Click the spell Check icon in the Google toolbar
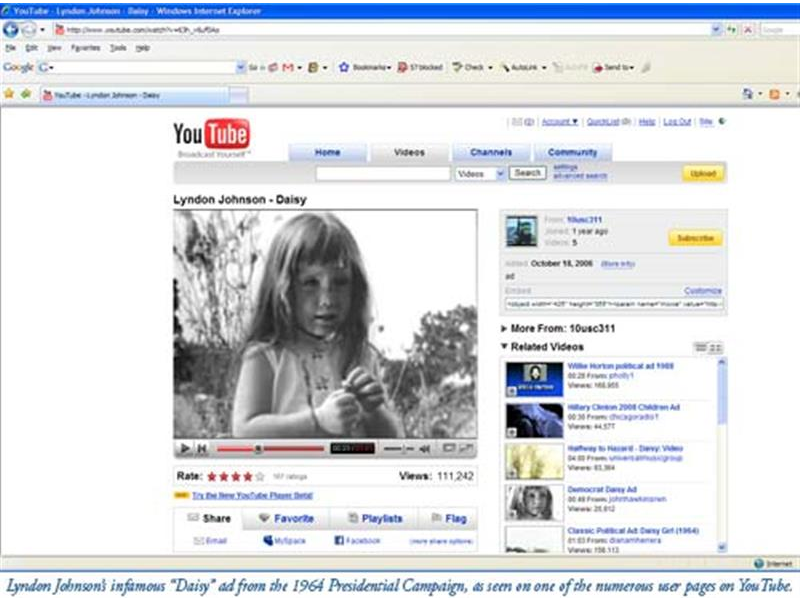This screenshot has width=800, height=600. [x=458, y=67]
